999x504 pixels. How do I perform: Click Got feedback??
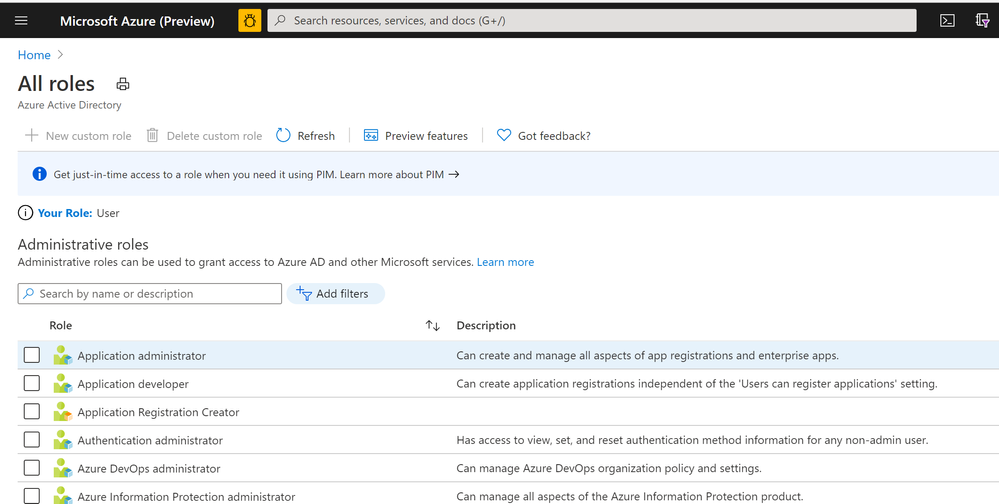click(x=543, y=136)
